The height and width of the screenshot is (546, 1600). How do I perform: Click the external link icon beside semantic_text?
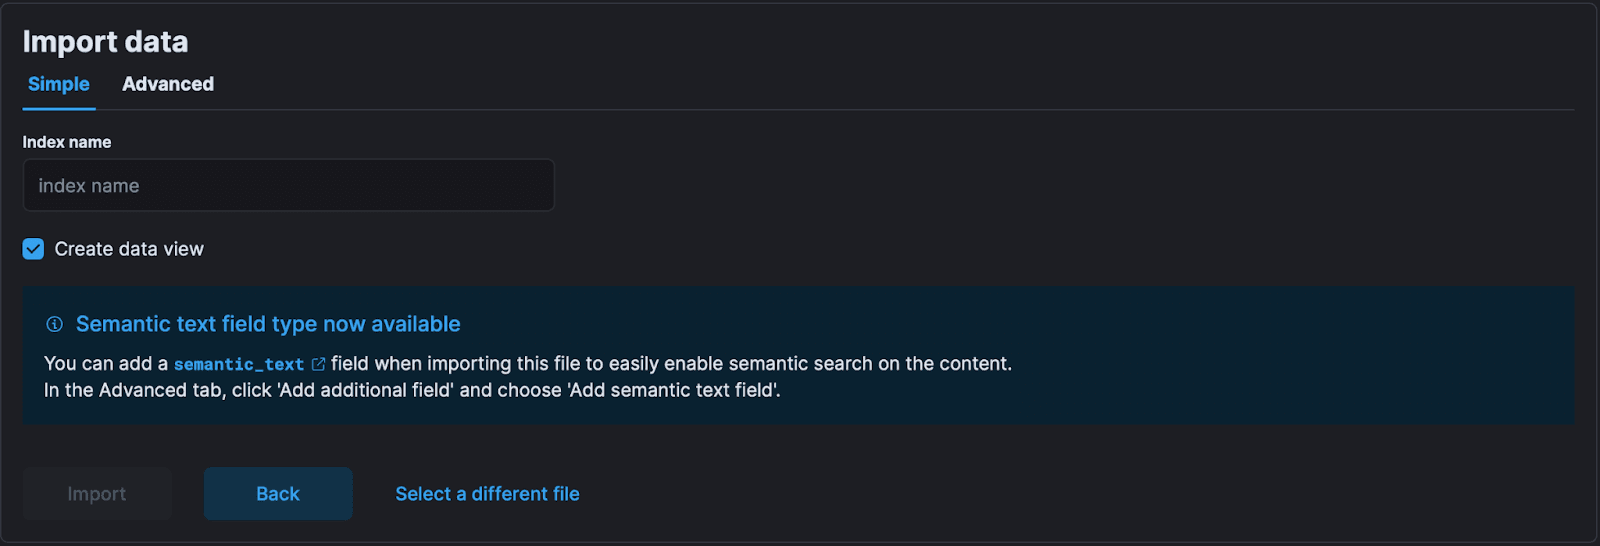point(318,364)
